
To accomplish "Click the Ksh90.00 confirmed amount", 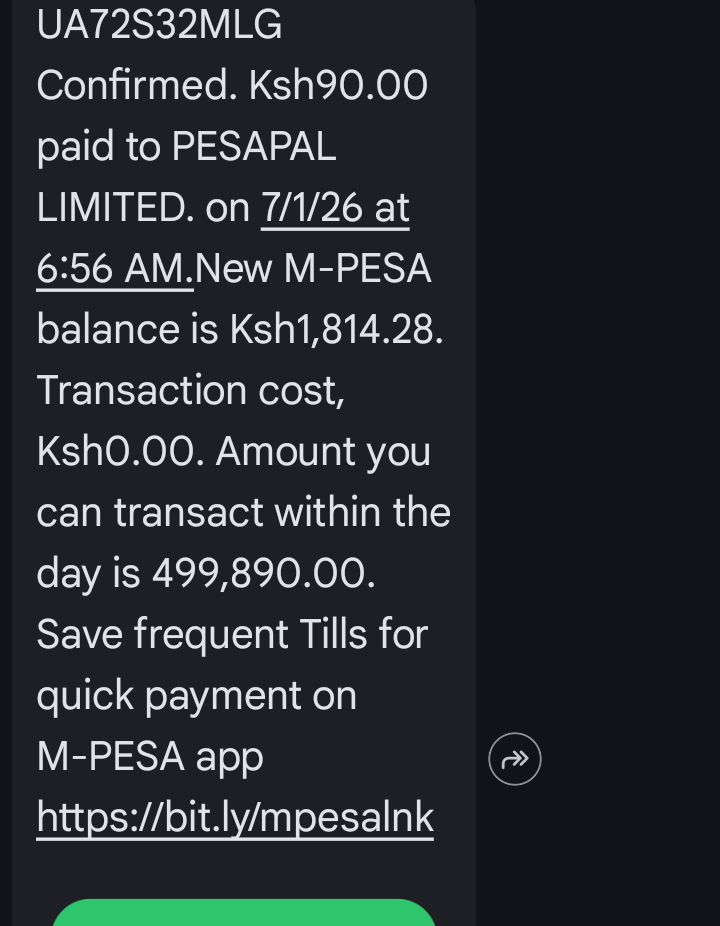I will point(338,86).
